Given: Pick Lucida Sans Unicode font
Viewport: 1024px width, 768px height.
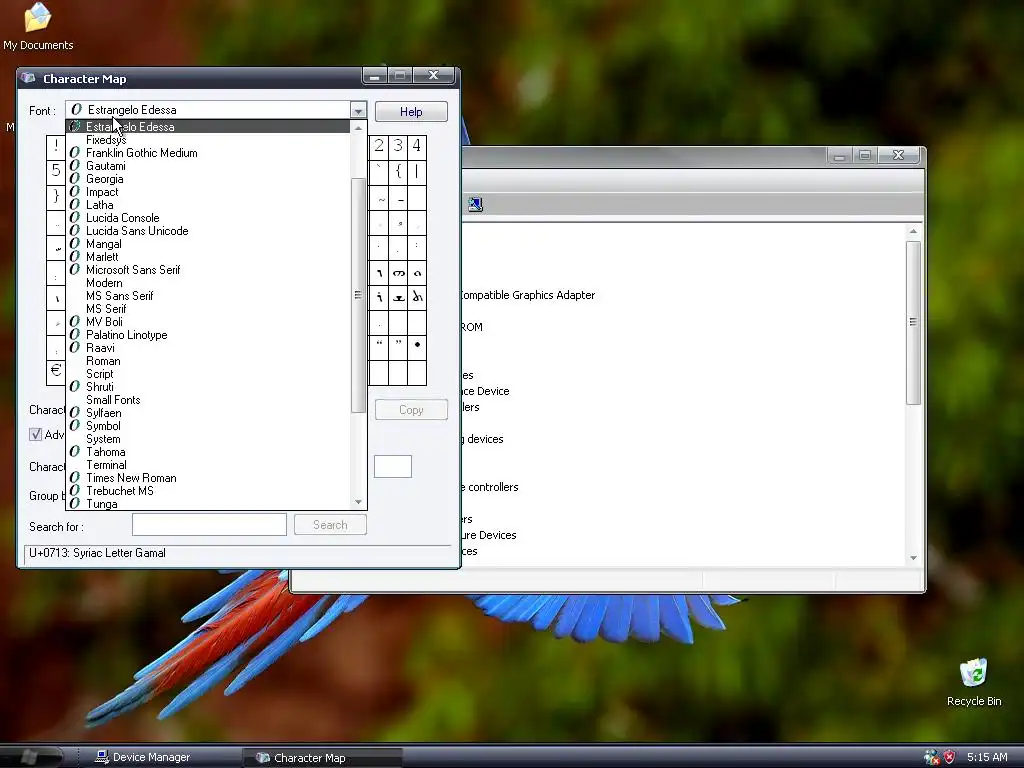Looking at the screenshot, I should pyautogui.click(x=208, y=231).
